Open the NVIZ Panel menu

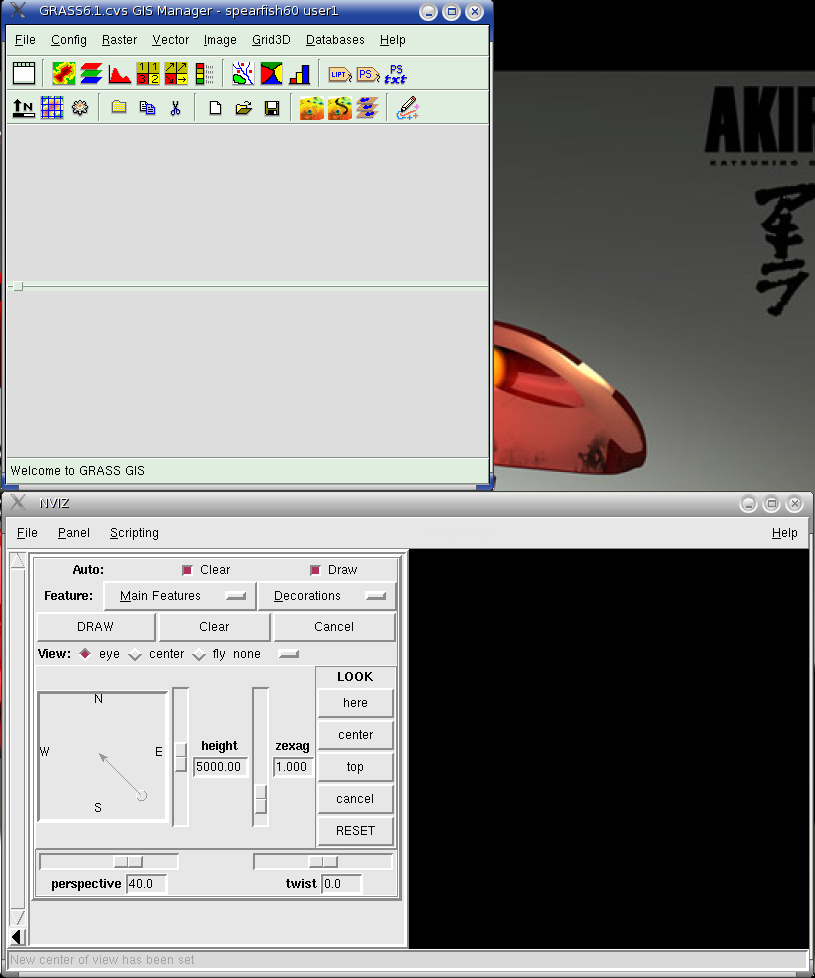tap(74, 533)
